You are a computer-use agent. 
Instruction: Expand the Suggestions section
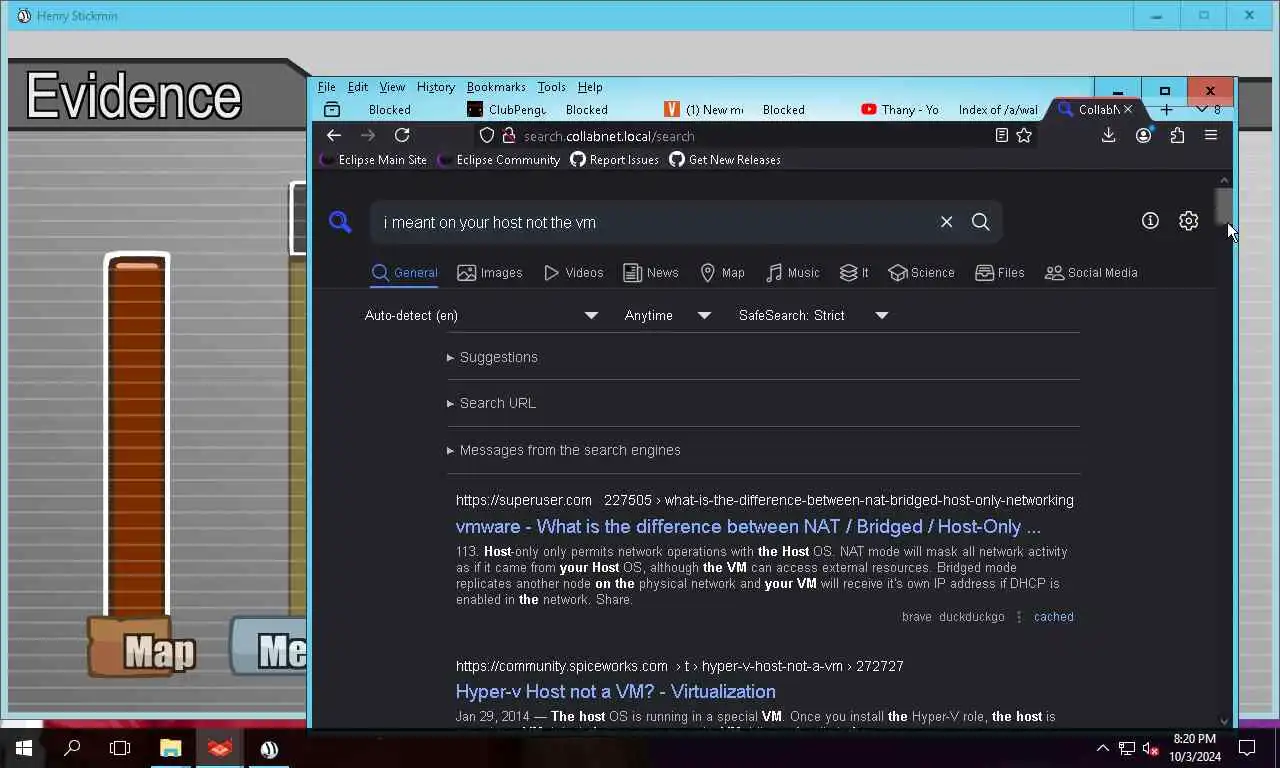(492, 357)
